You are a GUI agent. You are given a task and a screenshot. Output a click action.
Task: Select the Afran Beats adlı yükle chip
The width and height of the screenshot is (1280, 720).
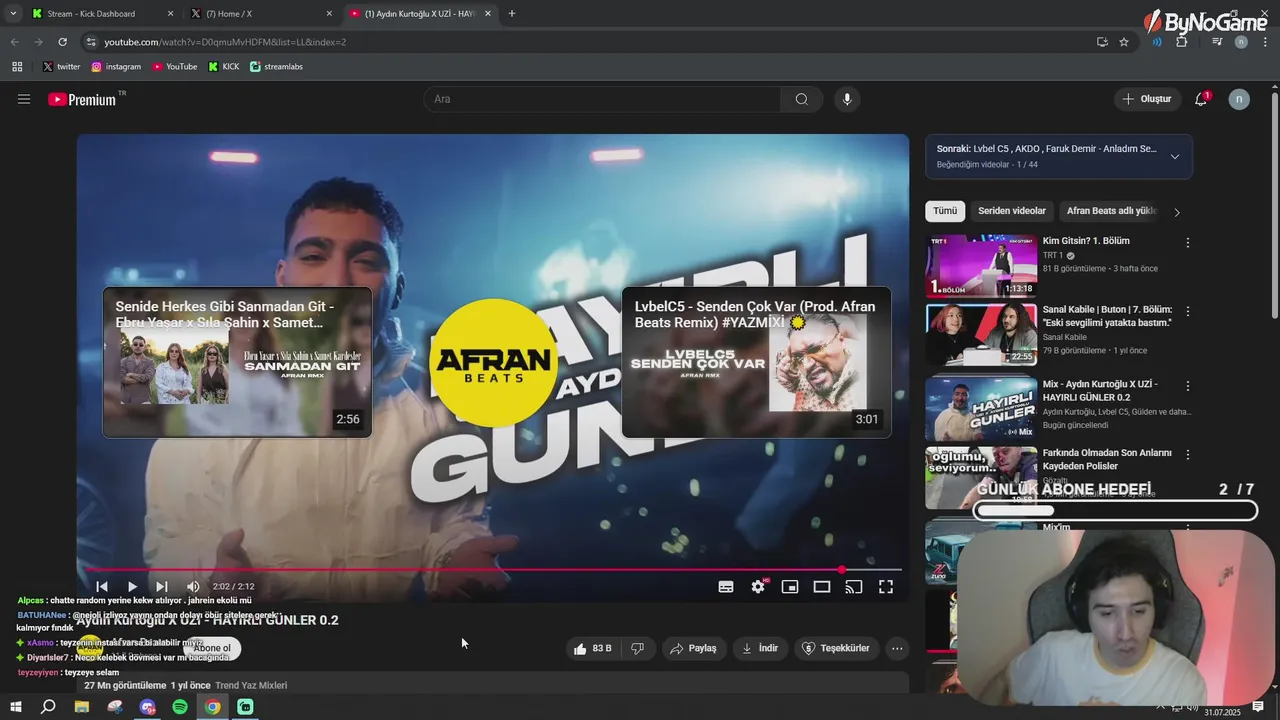pyautogui.click(x=1112, y=211)
